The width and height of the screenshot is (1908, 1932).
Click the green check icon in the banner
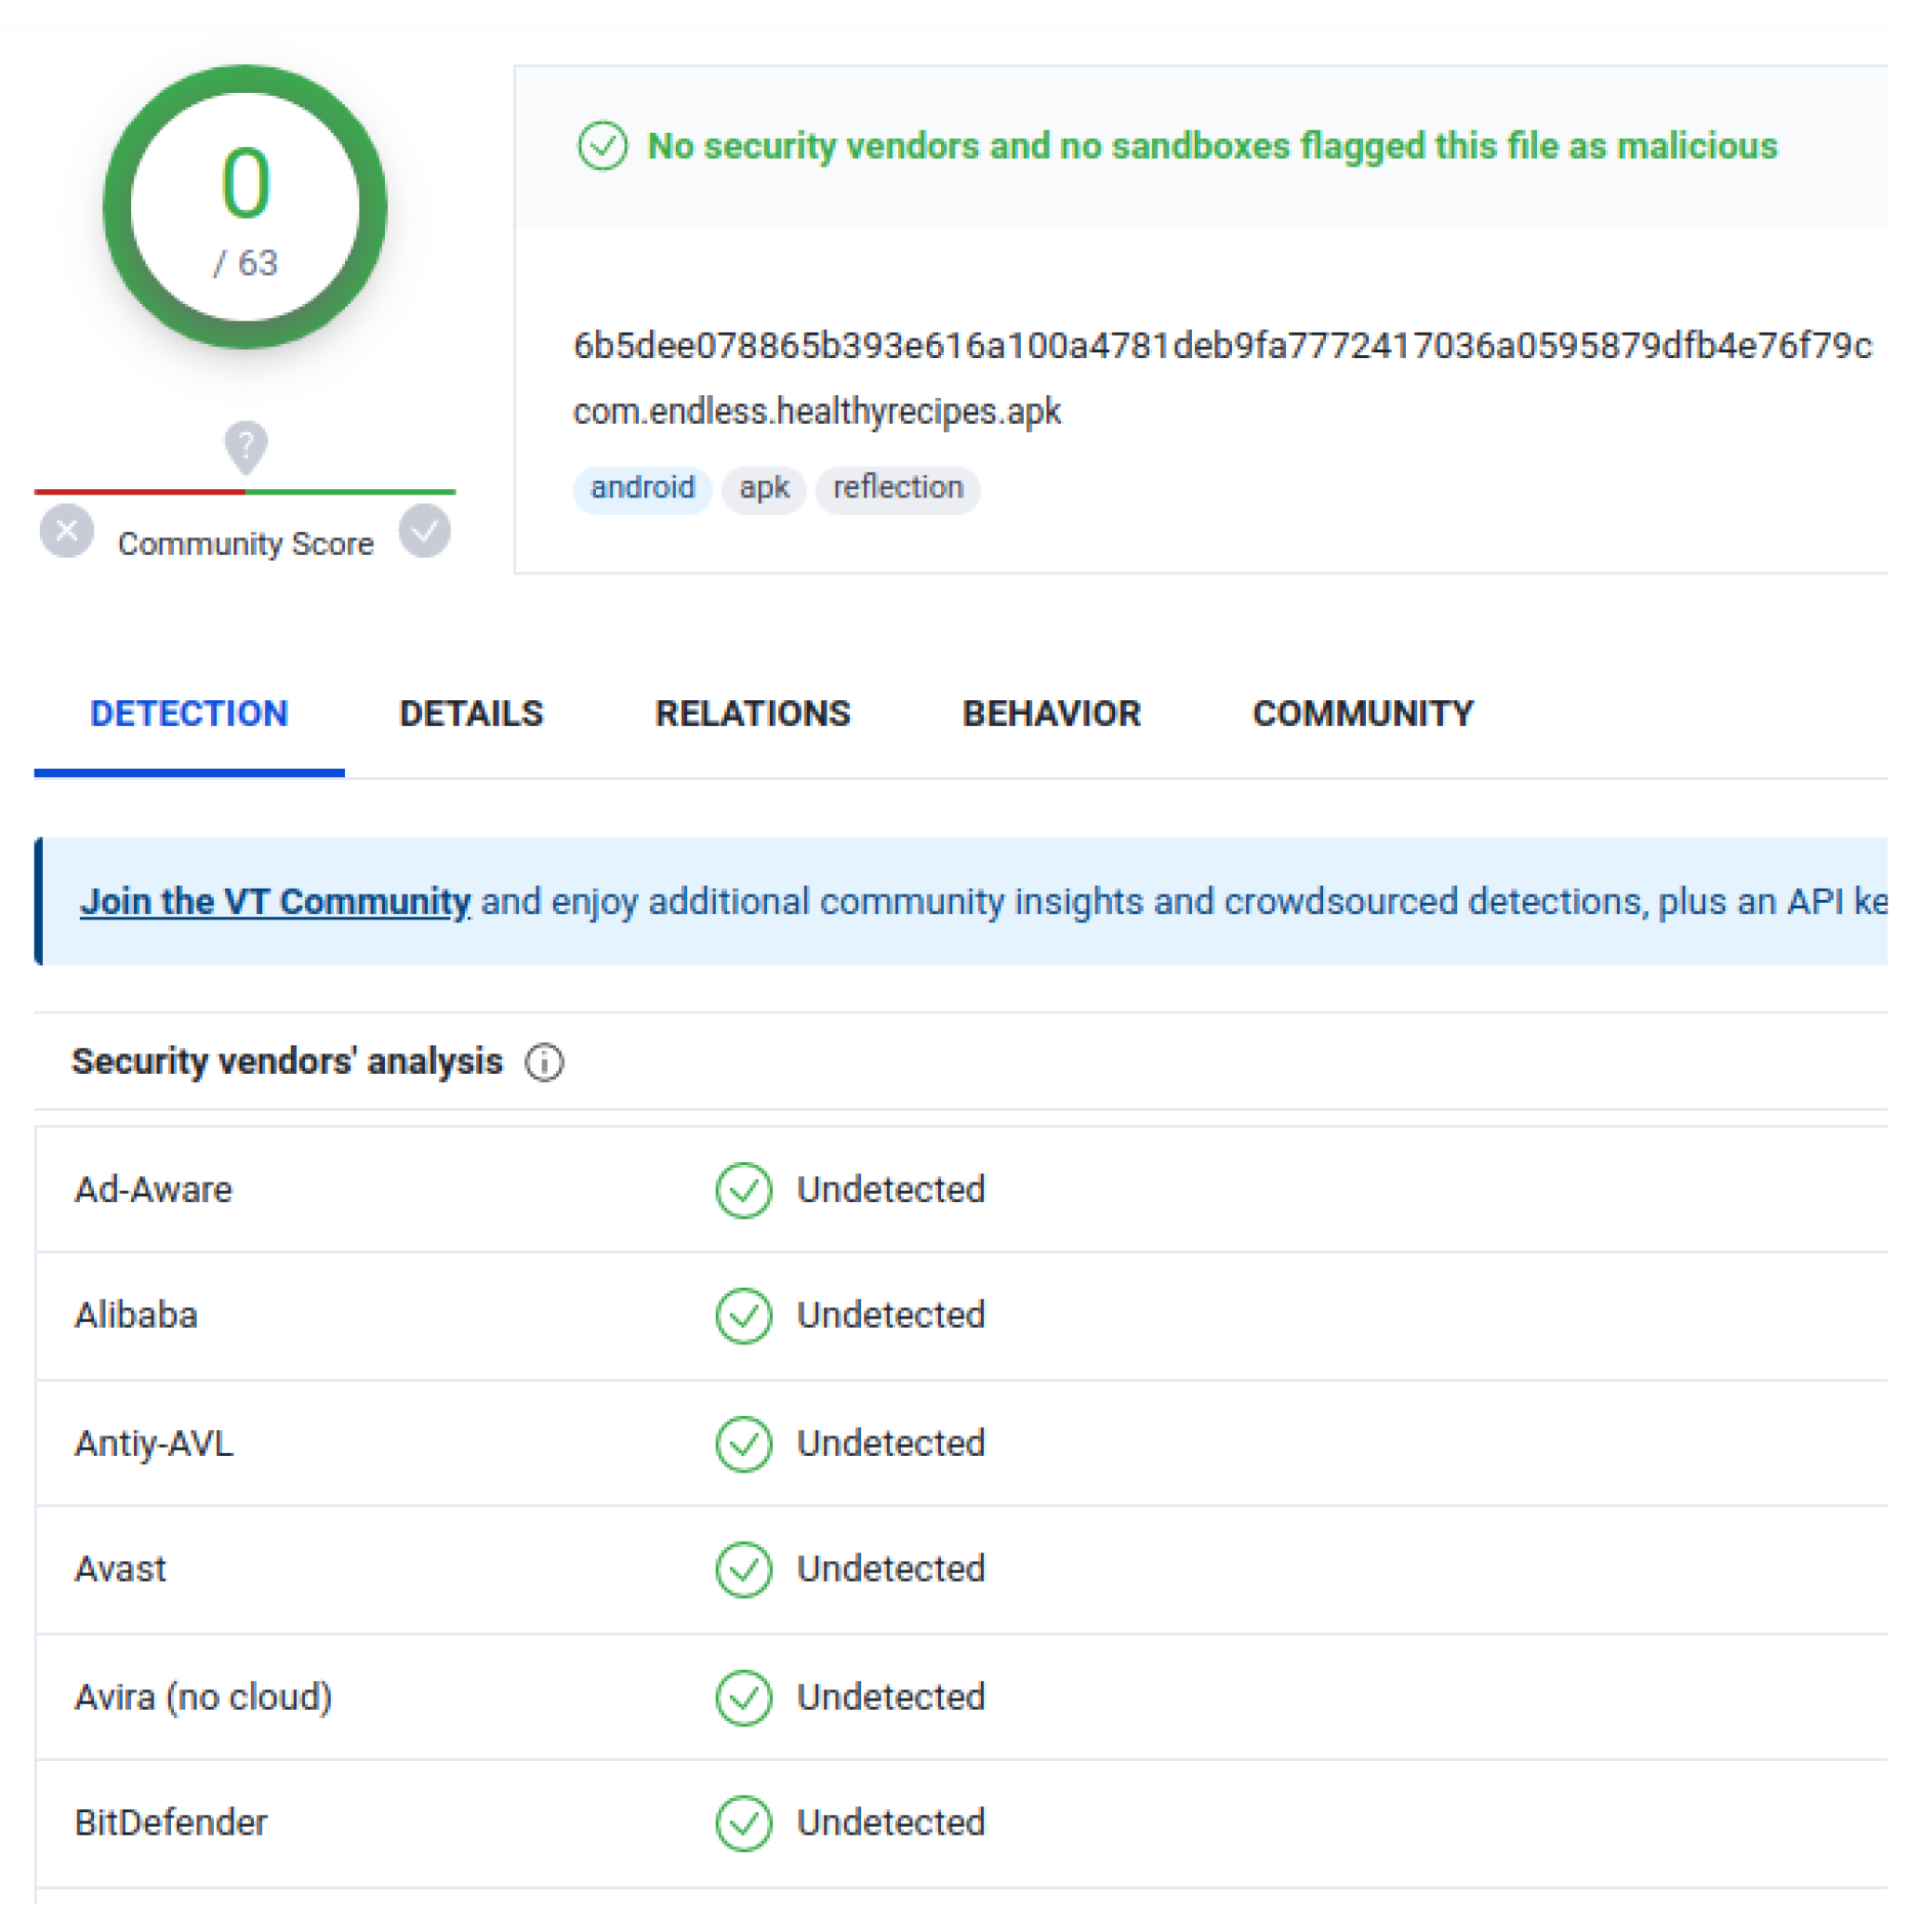pyautogui.click(x=602, y=146)
